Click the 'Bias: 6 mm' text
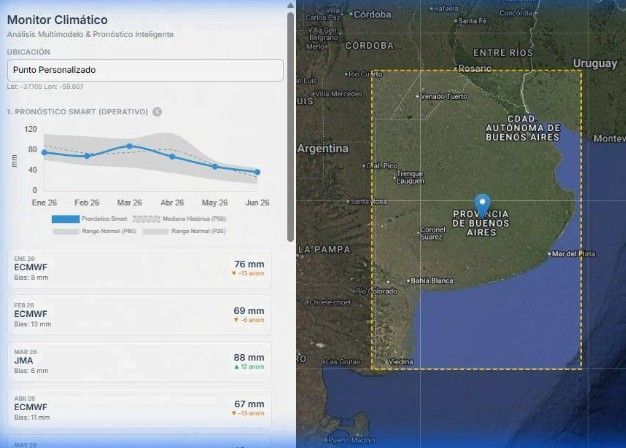This screenshot has width=626, height=448. (31, 371)
